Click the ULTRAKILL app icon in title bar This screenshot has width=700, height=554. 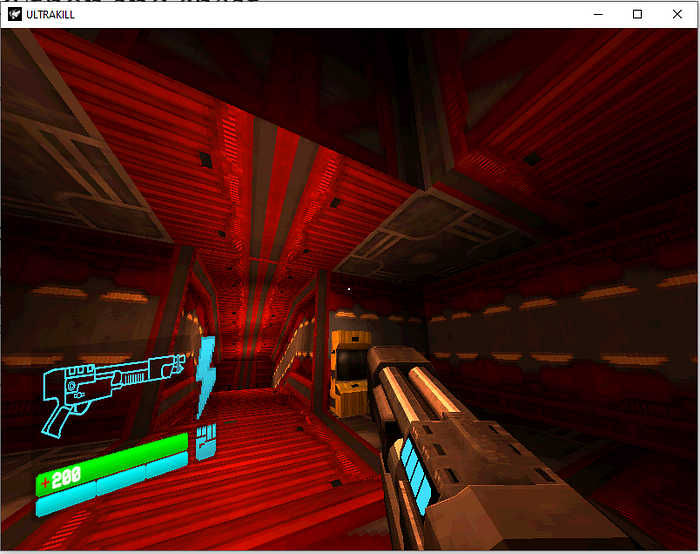[15, 14]
